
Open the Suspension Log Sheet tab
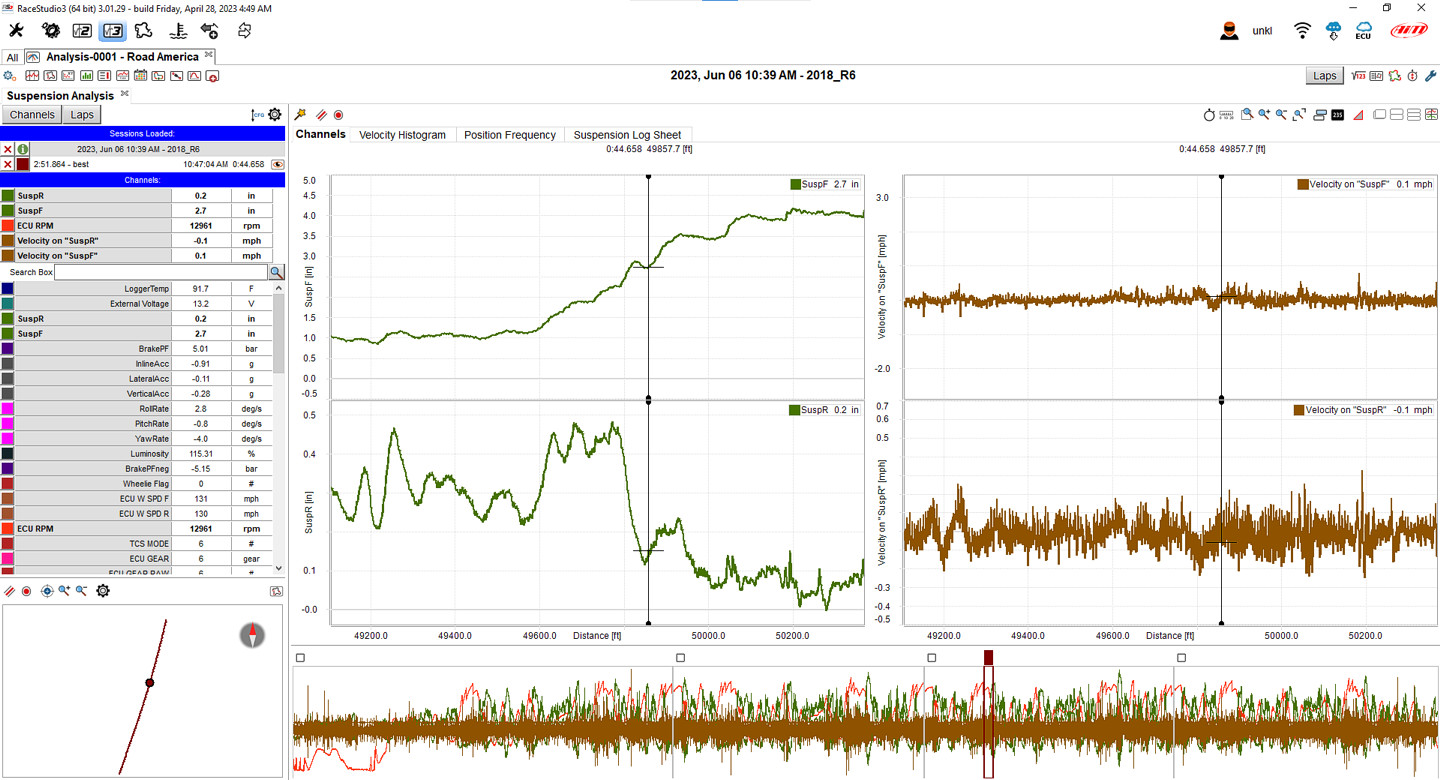coord(627,135)
